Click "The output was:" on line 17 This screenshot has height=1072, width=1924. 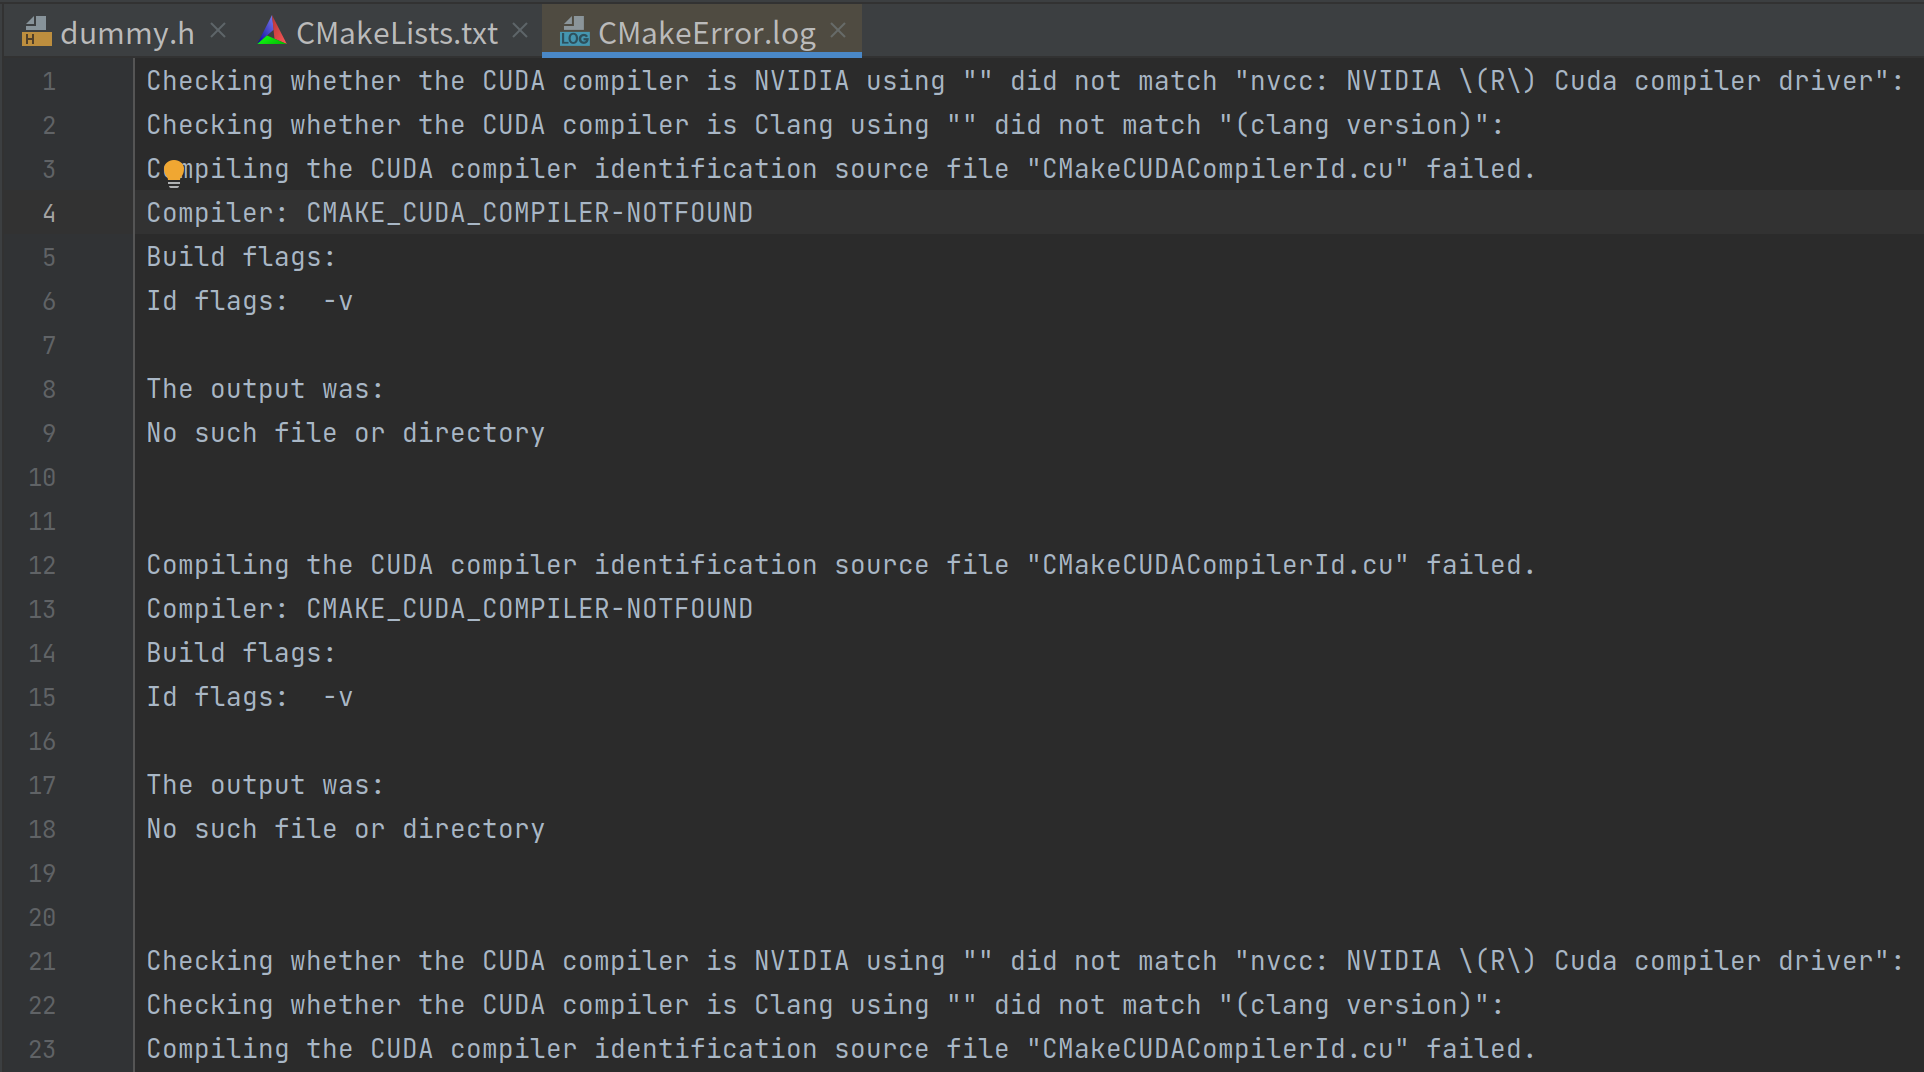pos(265,785)
